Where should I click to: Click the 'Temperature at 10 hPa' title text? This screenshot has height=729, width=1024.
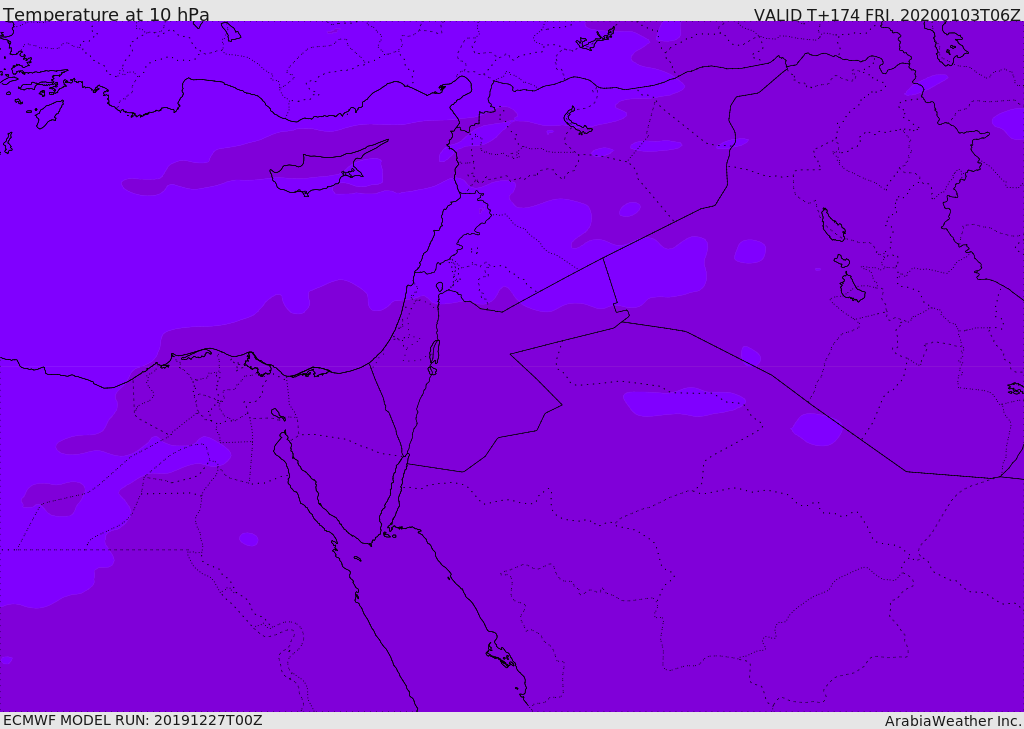[106, 14]
